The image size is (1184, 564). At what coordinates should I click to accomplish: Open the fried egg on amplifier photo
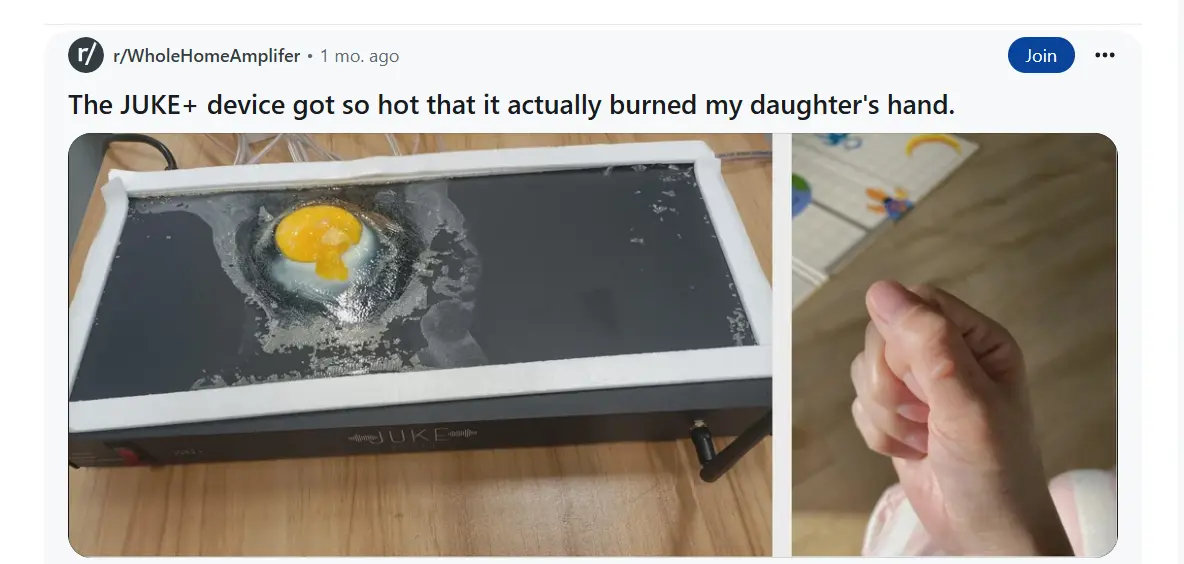[x=420, y=344]
